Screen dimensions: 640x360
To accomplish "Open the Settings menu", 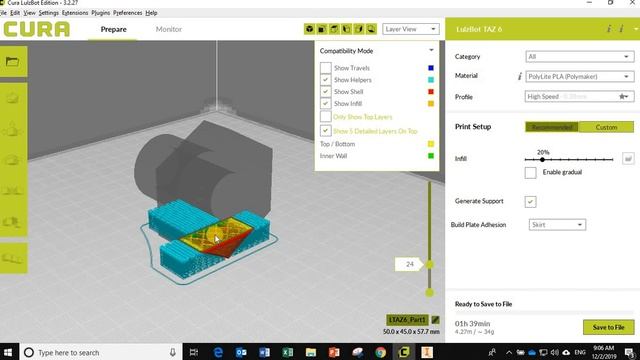I will (49, 13).
